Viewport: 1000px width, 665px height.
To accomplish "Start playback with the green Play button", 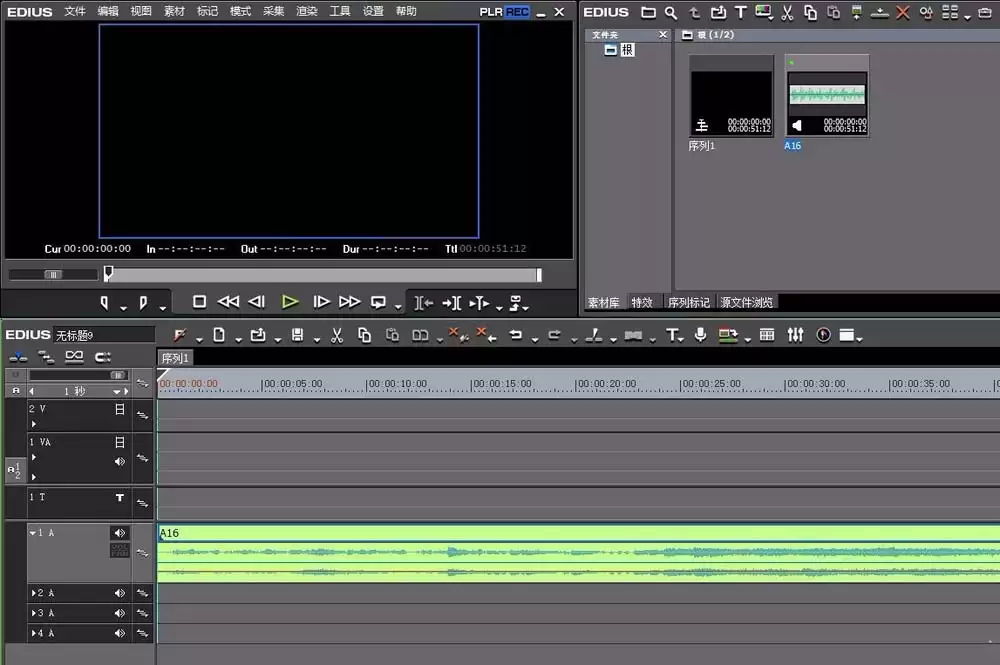I will (x=290, y=302).
